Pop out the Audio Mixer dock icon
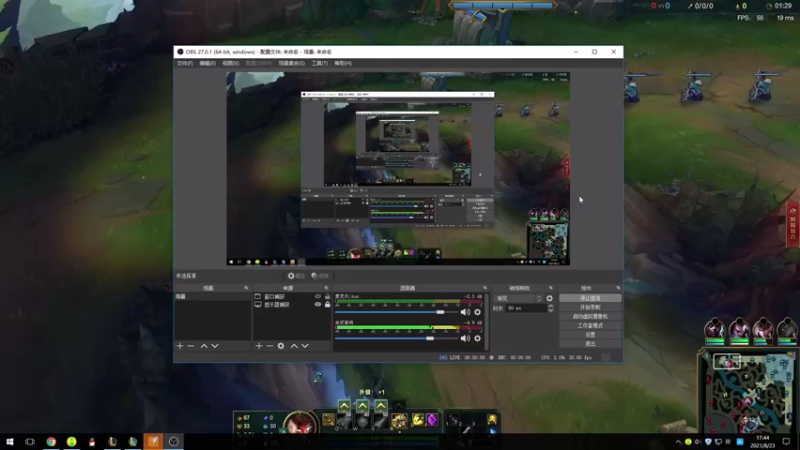This screenshot has width=800, height=450. pos(485,288)
